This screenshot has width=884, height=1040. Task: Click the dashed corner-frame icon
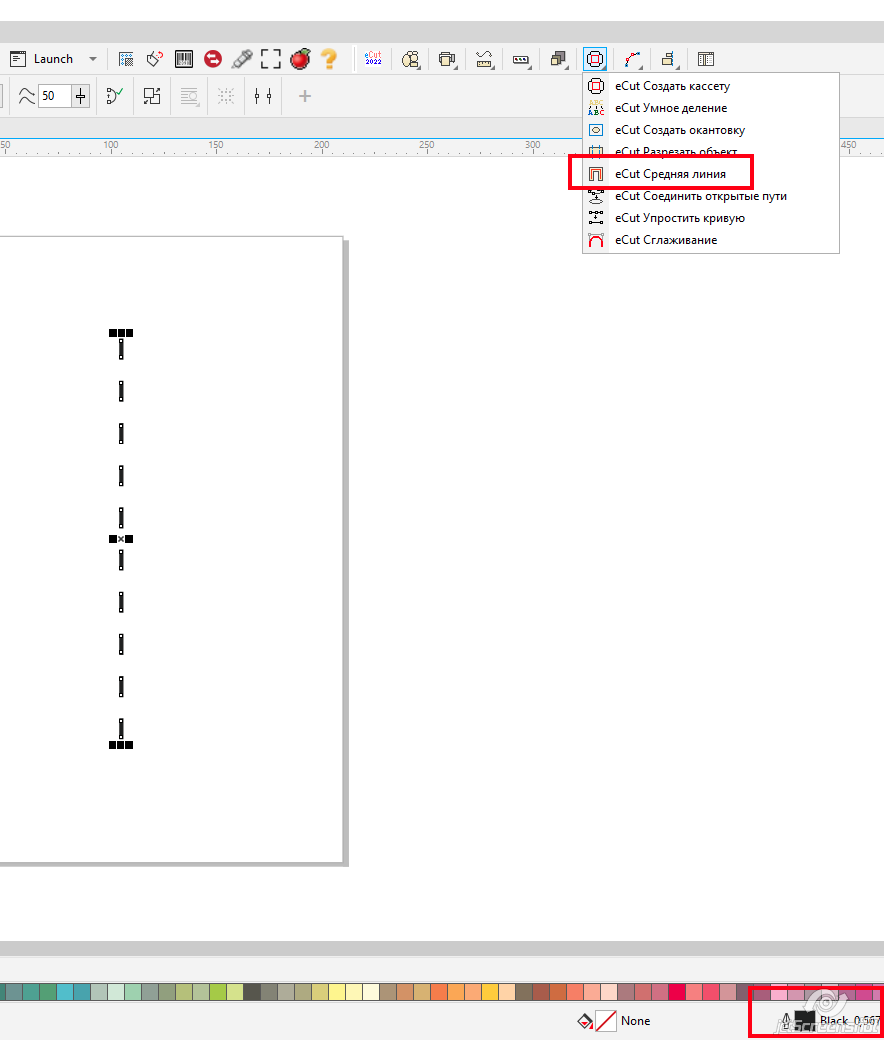[271, 59]
